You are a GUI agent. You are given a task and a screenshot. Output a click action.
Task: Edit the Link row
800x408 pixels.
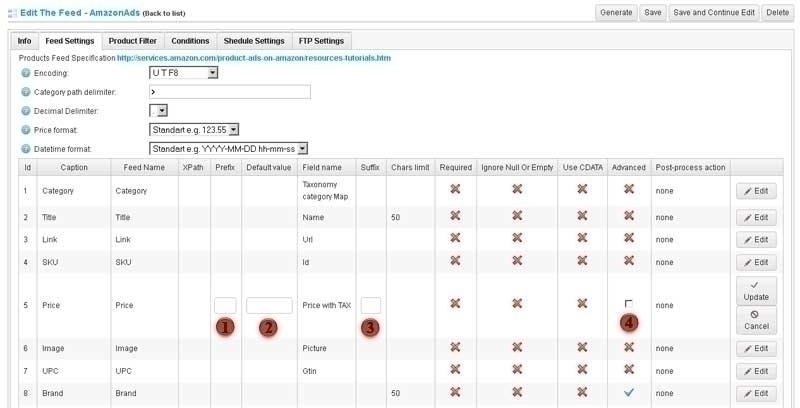756,240
